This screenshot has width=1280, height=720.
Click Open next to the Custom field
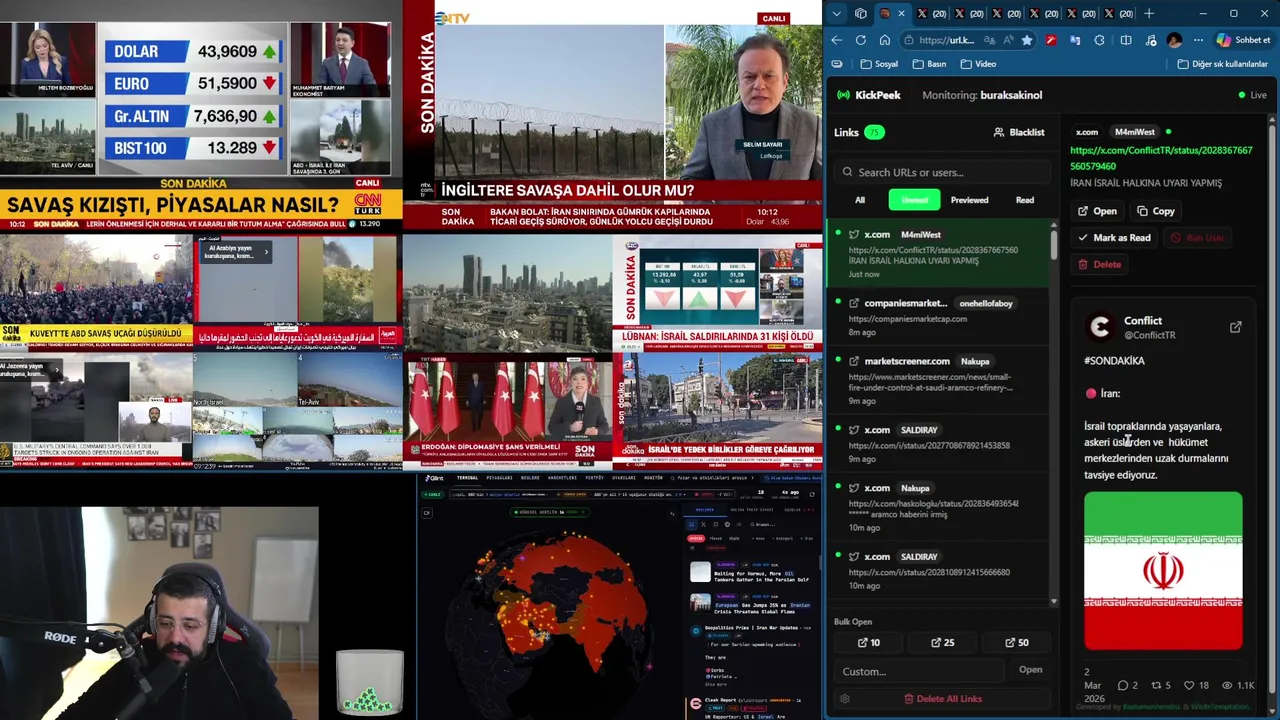pyautogui.click(x=1030, y=670)
